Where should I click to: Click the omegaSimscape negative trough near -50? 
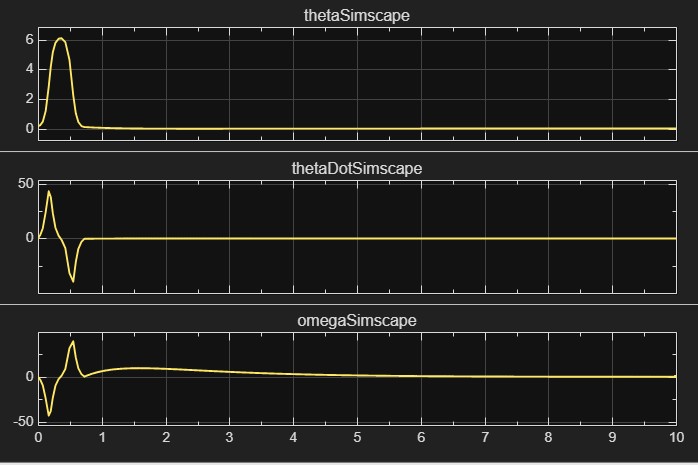click(49, 415)
